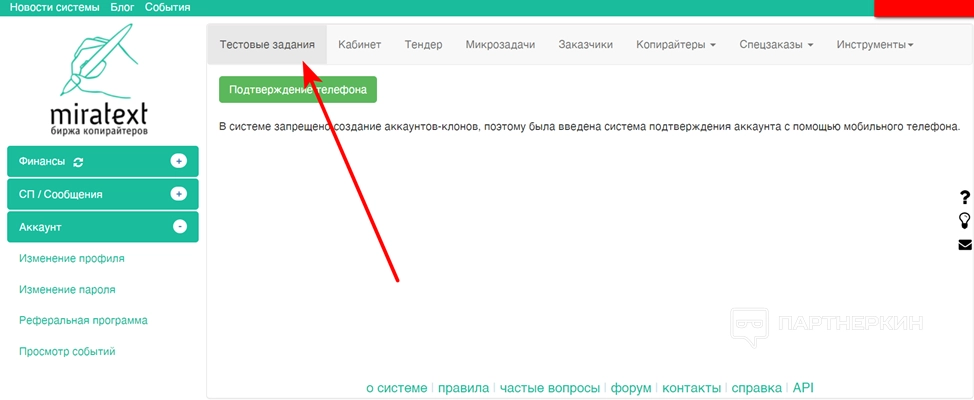Open the Кабинет tab
This screenshot has height=400, width=974.
click(x=360, y=45)
